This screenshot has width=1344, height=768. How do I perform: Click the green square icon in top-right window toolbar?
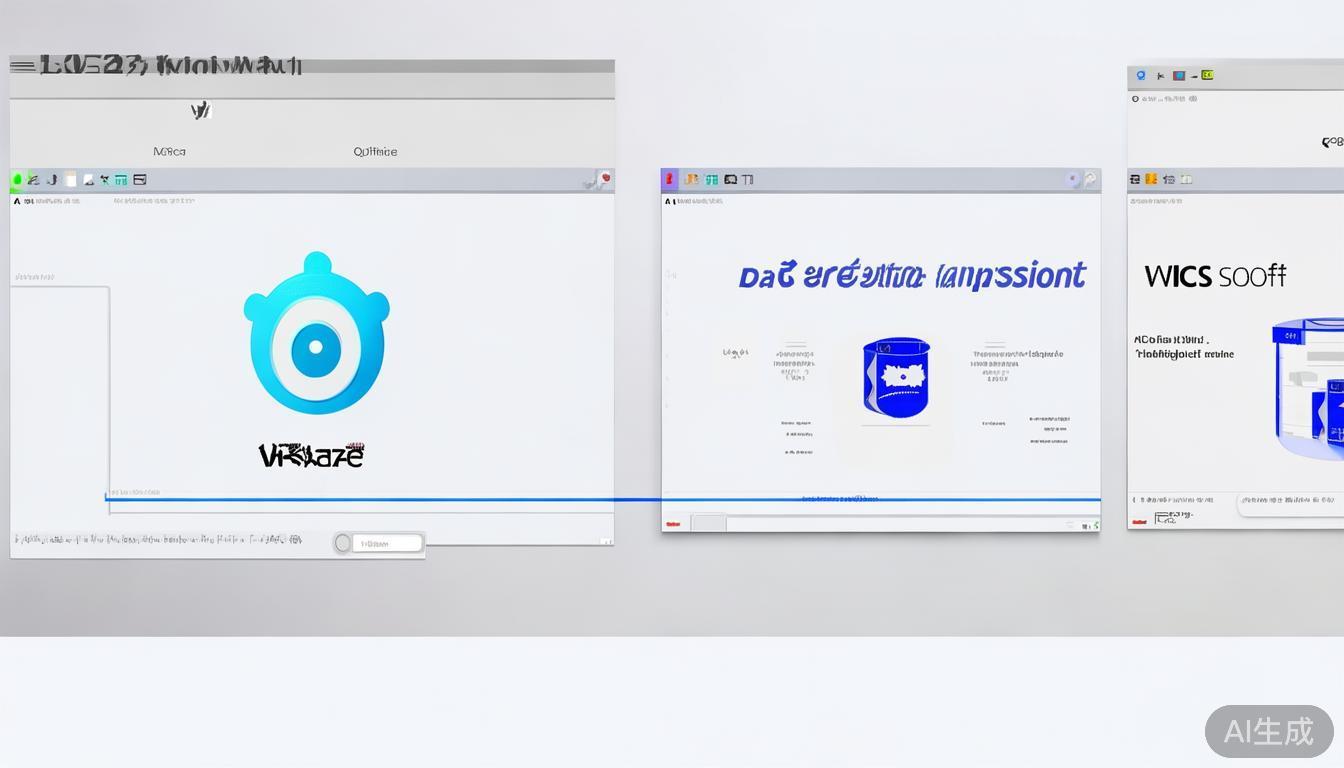(x=1207, y=75)
